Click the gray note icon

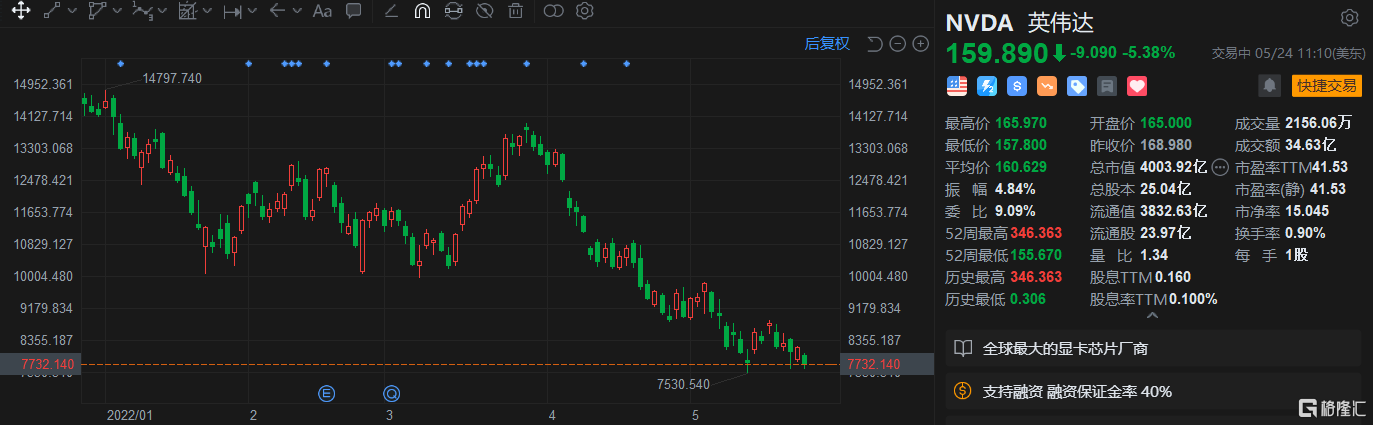1107,86
